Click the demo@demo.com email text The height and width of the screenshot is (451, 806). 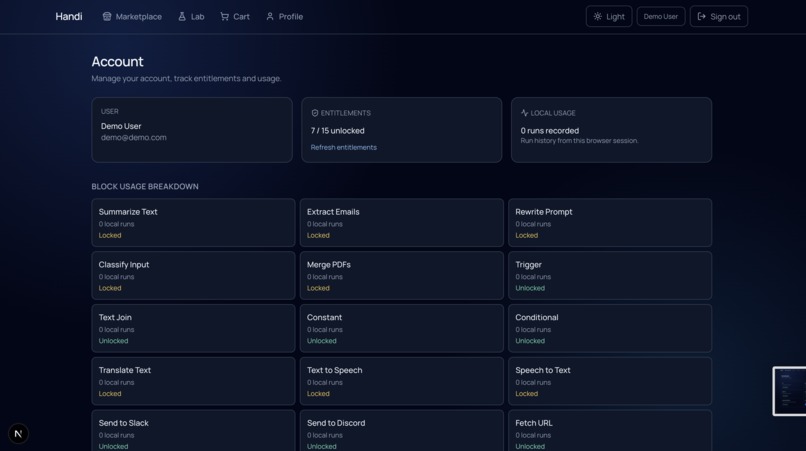point(134,137)
